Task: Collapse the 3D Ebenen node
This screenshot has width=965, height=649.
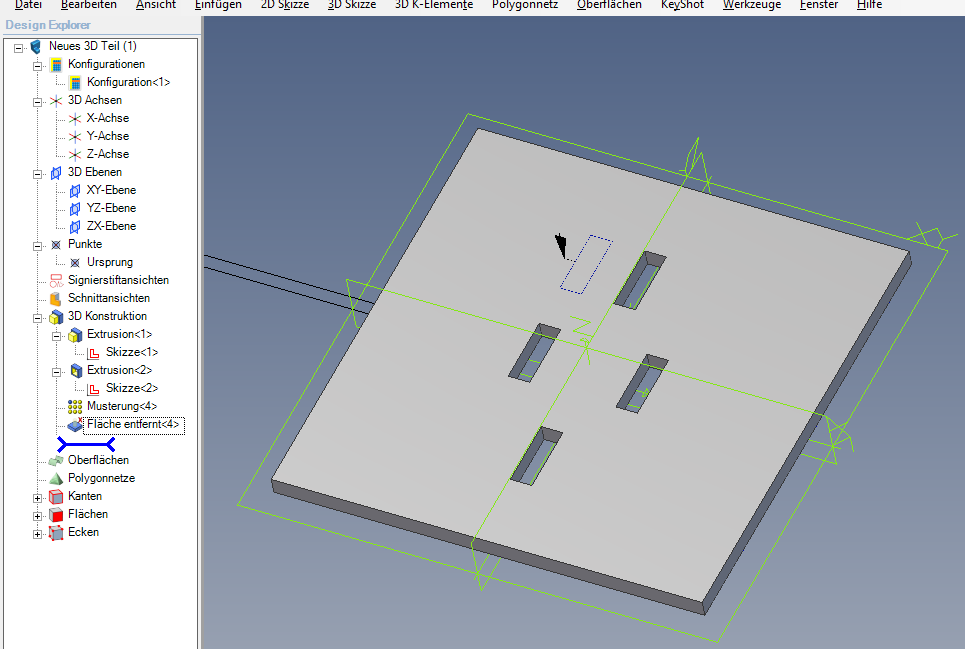Action: point(38,173)
